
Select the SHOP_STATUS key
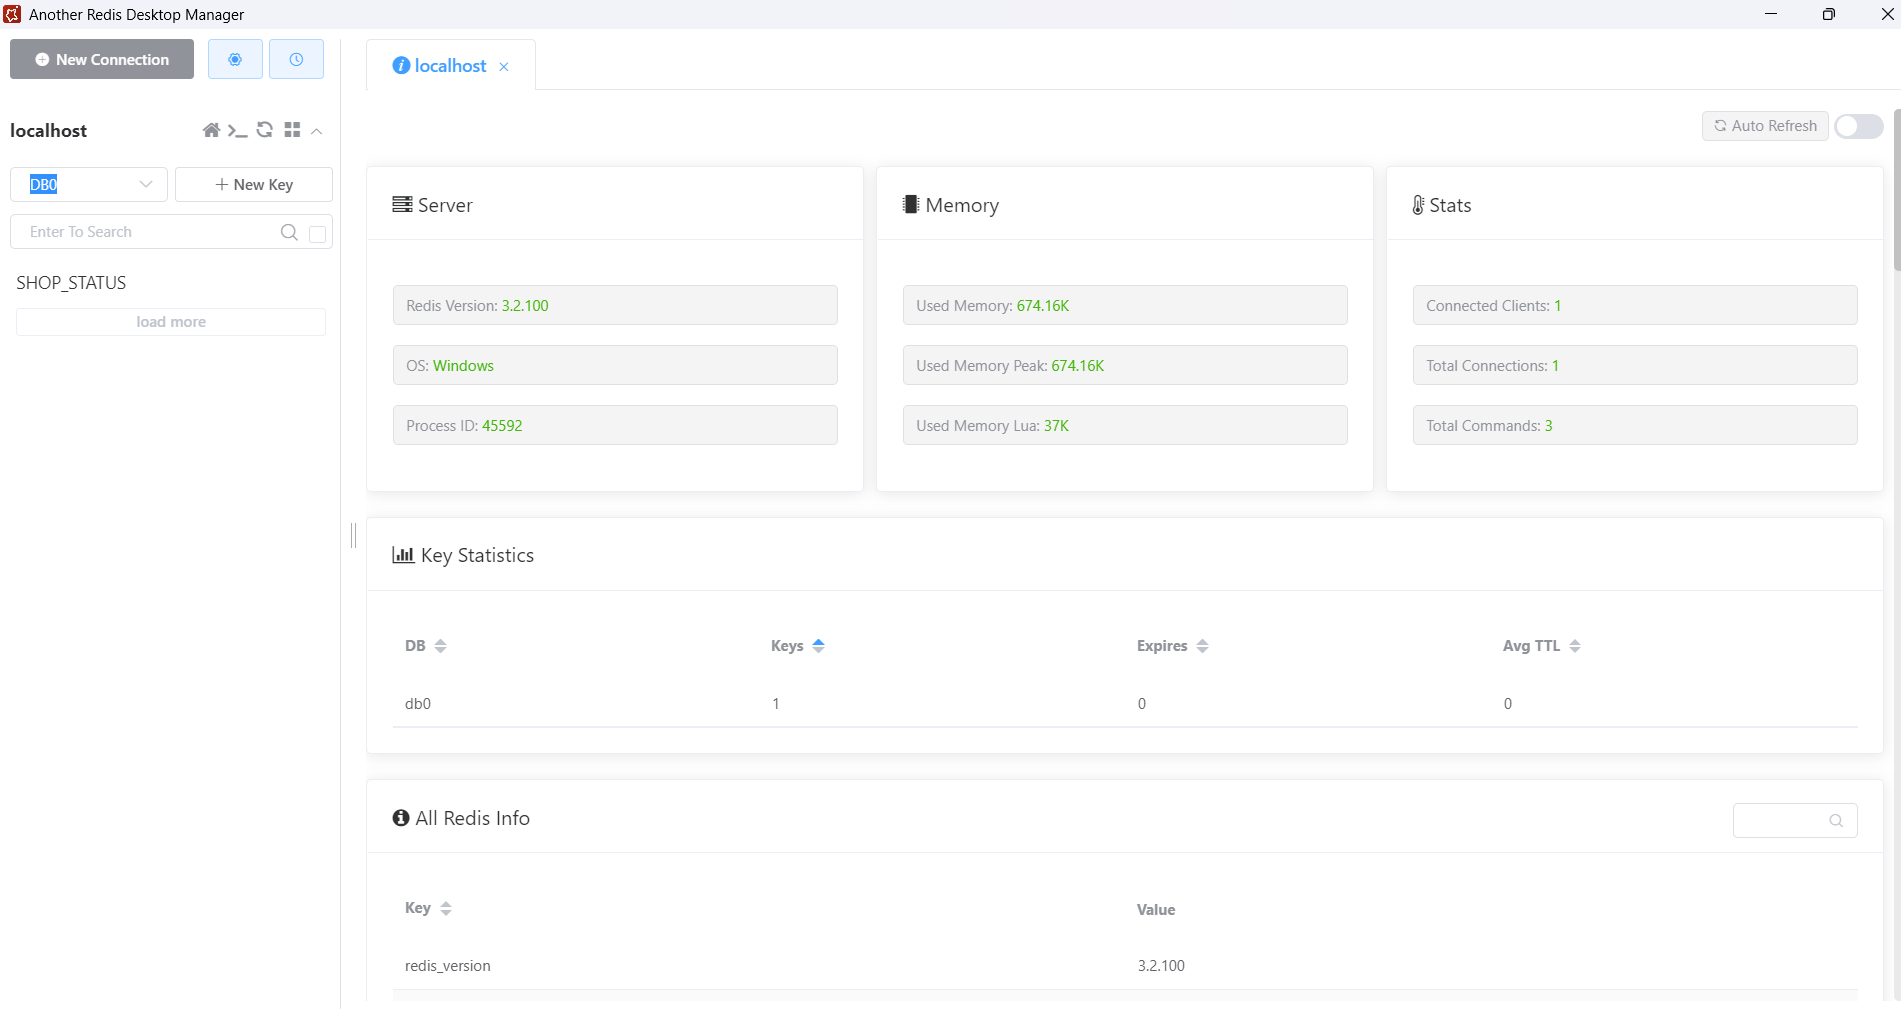[x=71, y=283]
